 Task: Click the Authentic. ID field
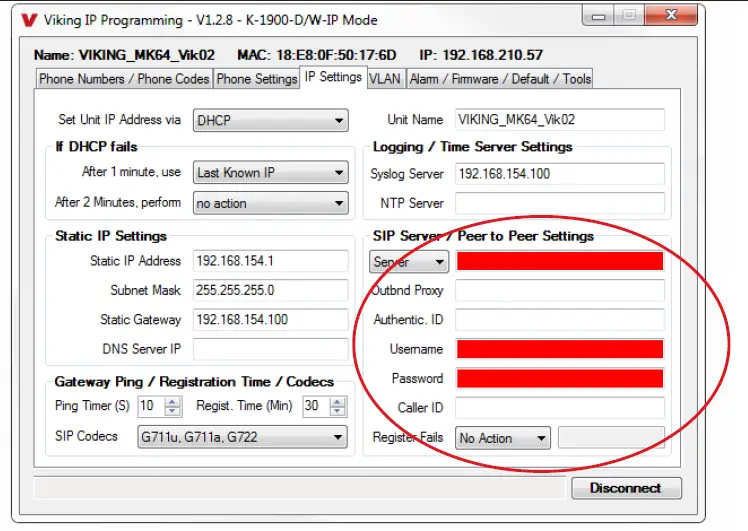click(x=560, y=320)
